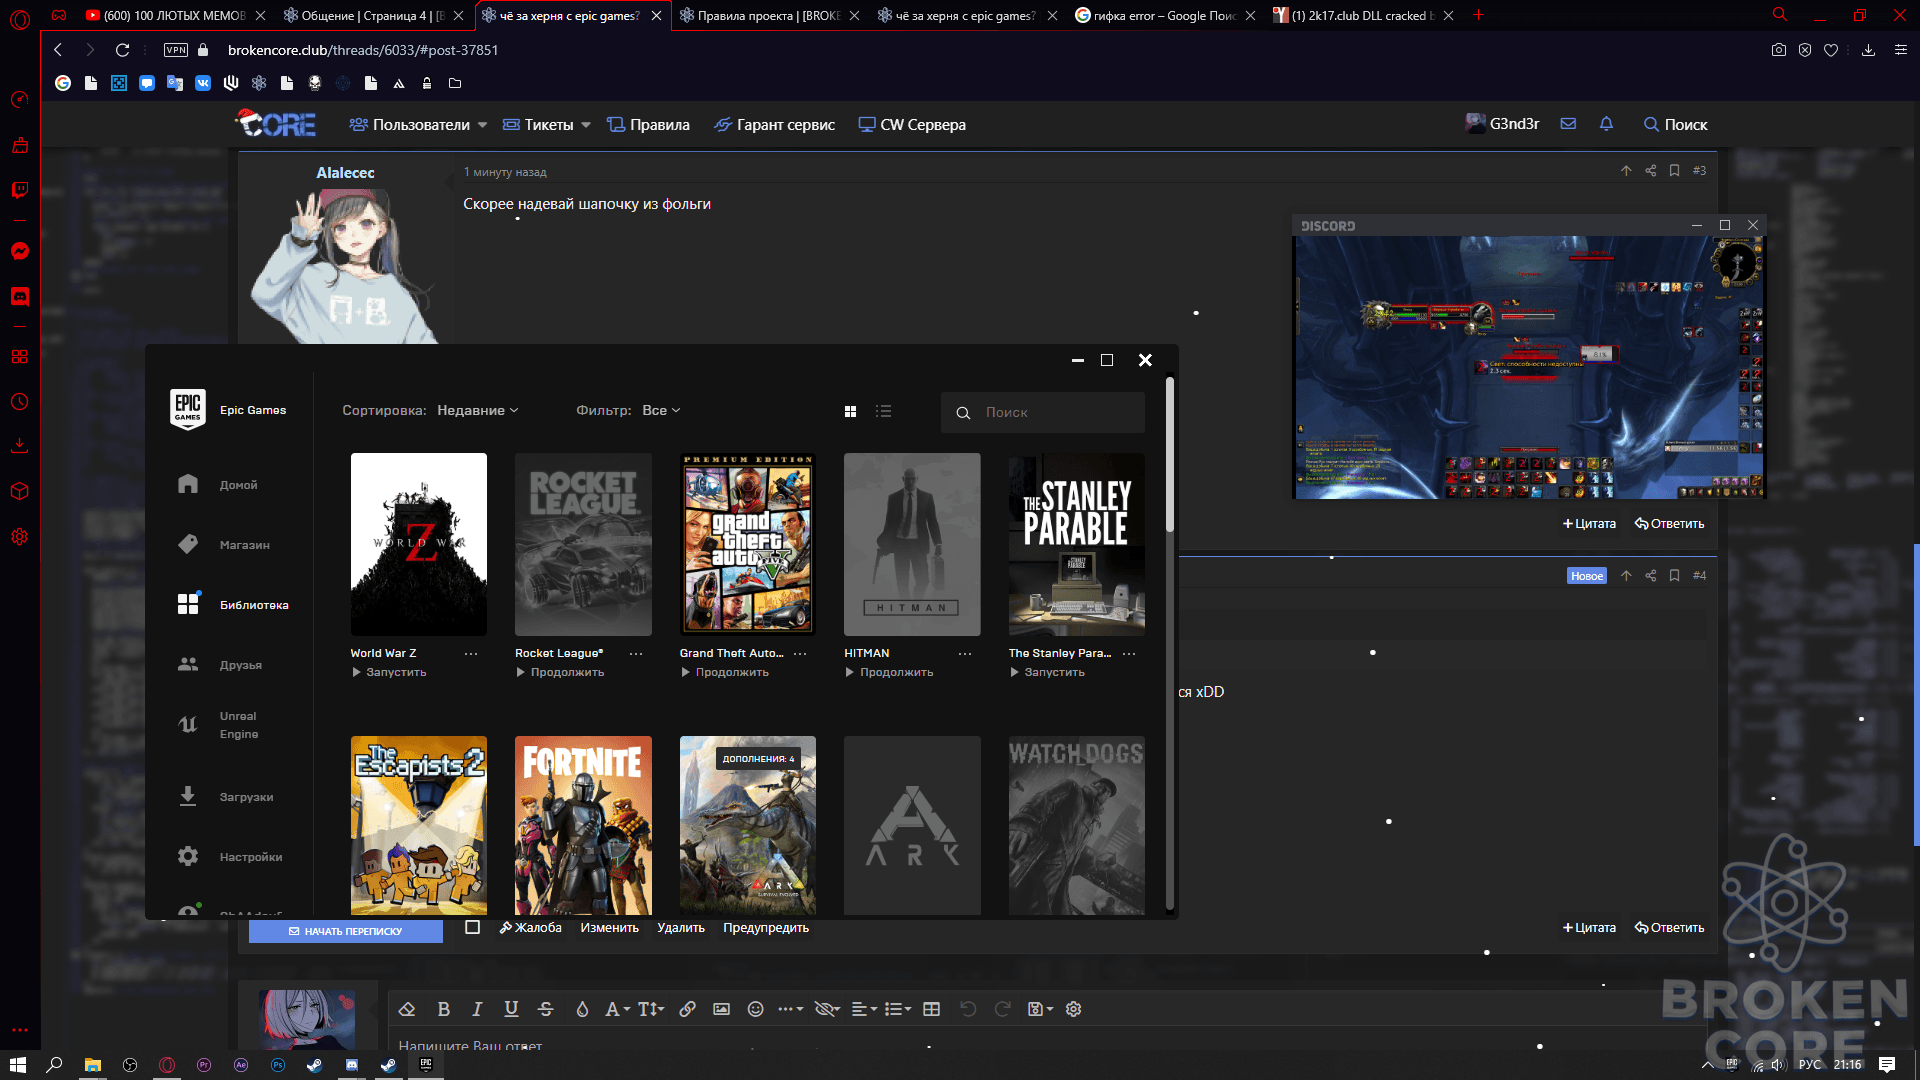Image resolution: width=1920 pixels, height=1080 pixels.
Task: Switch library to list view
Action: (x=884, y=412)
